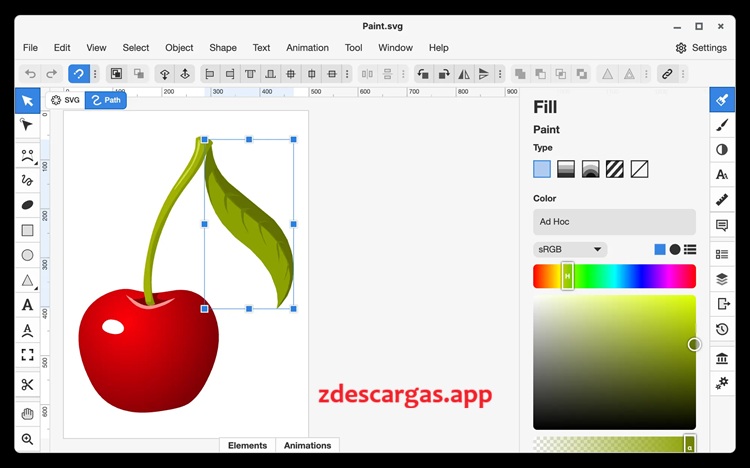Choose radial gradient paint type

tap(590, 169)
